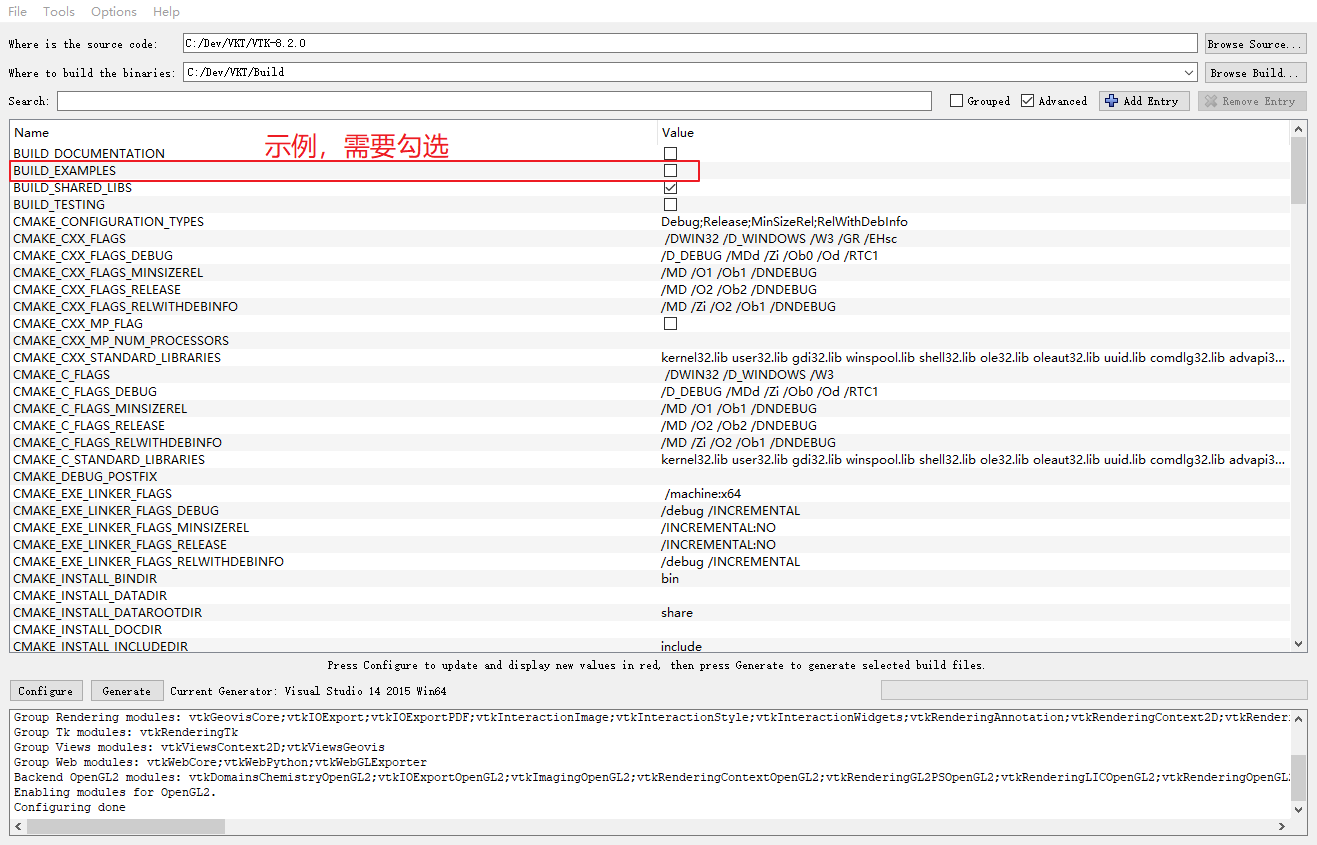Viewport: 1317px width, 845px height.
Task: Click the progress bar next to generator
Action: click(x=1094, y=690)
